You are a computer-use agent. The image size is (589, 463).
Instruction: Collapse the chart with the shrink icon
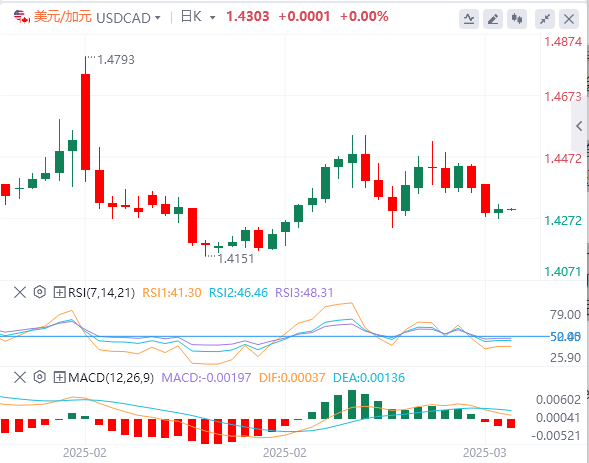545,18
